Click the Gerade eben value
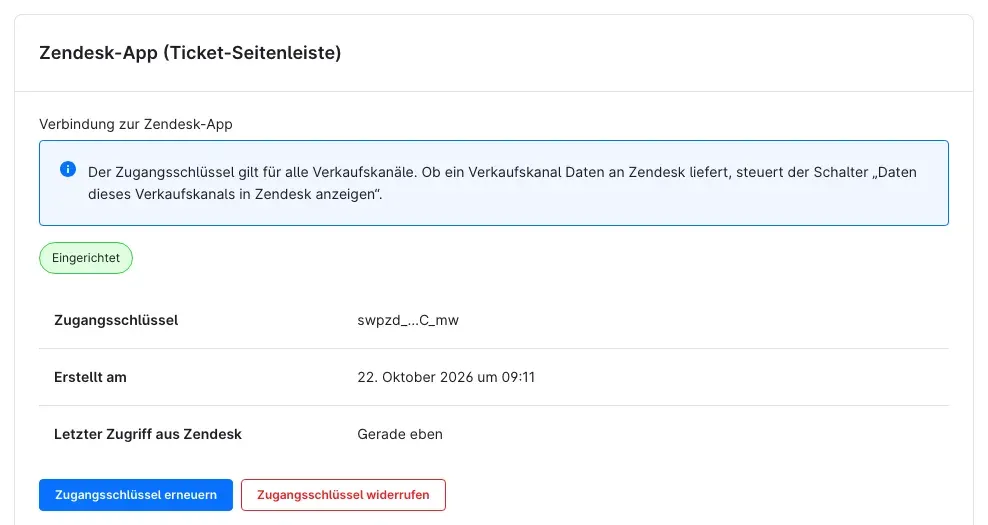 pyautogui.click(x=400, y=434)
